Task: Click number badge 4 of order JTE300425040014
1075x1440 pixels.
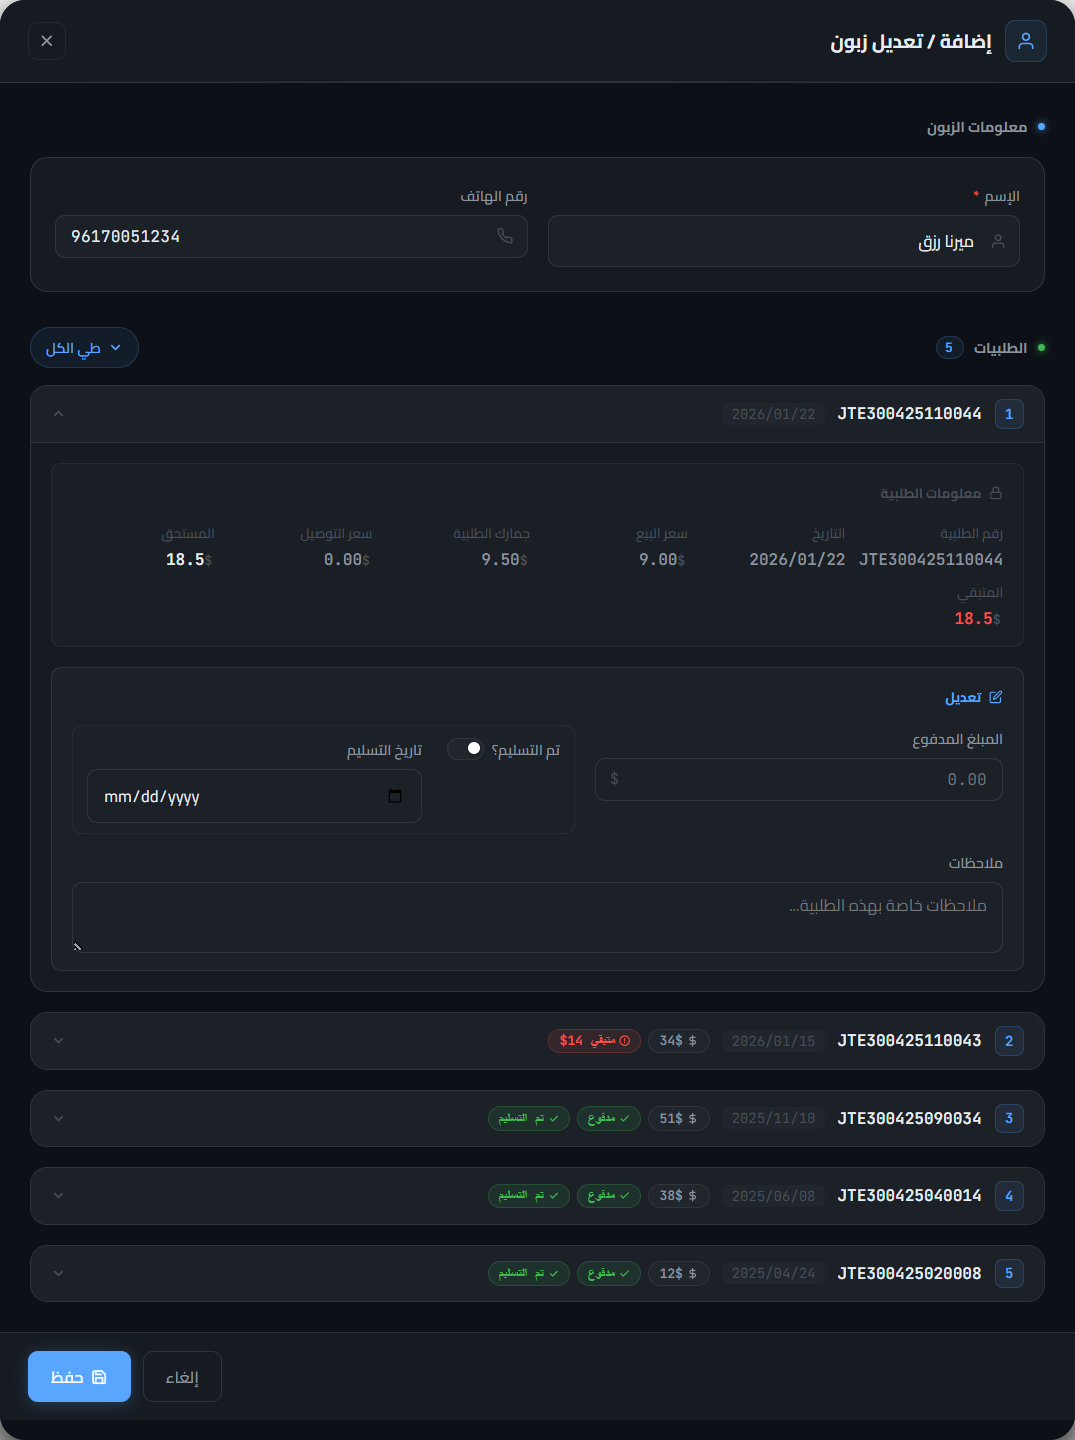Action: click(x=1009, y=1196)
